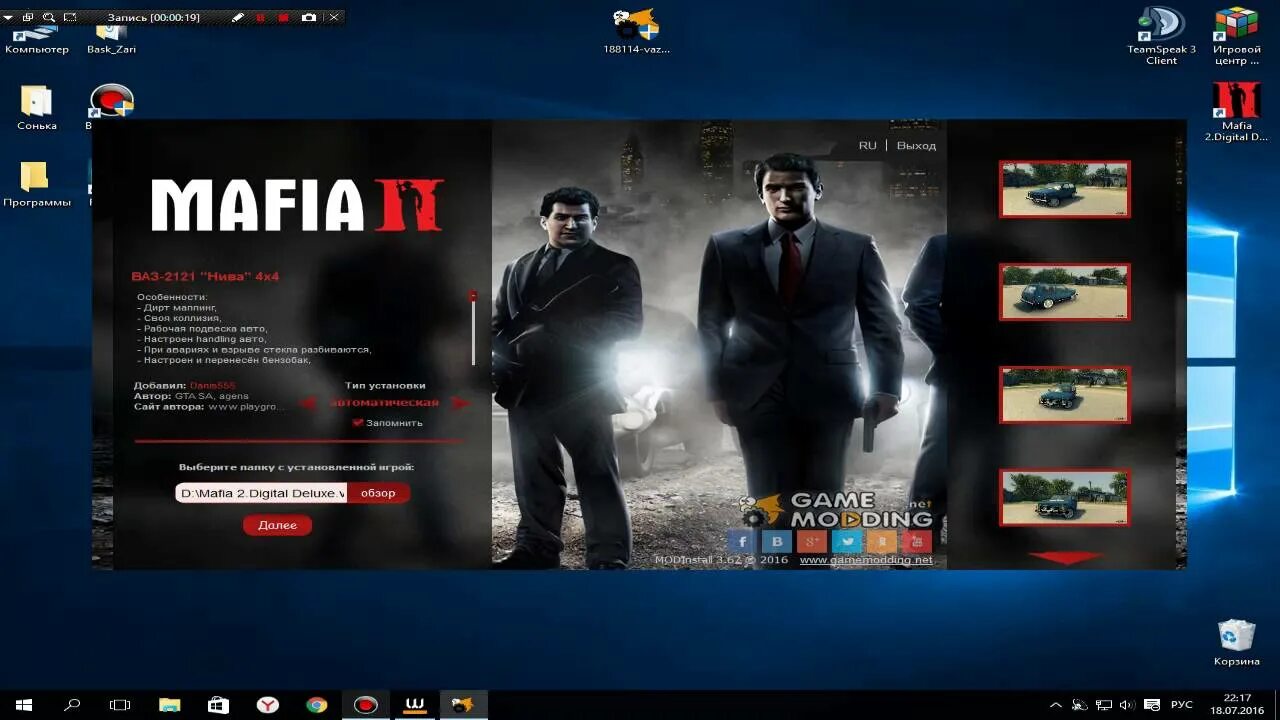Take a screenshot with camera icon
Image resolution: width=1280 pixels, height=720 pixels.
tap(309, 18)
